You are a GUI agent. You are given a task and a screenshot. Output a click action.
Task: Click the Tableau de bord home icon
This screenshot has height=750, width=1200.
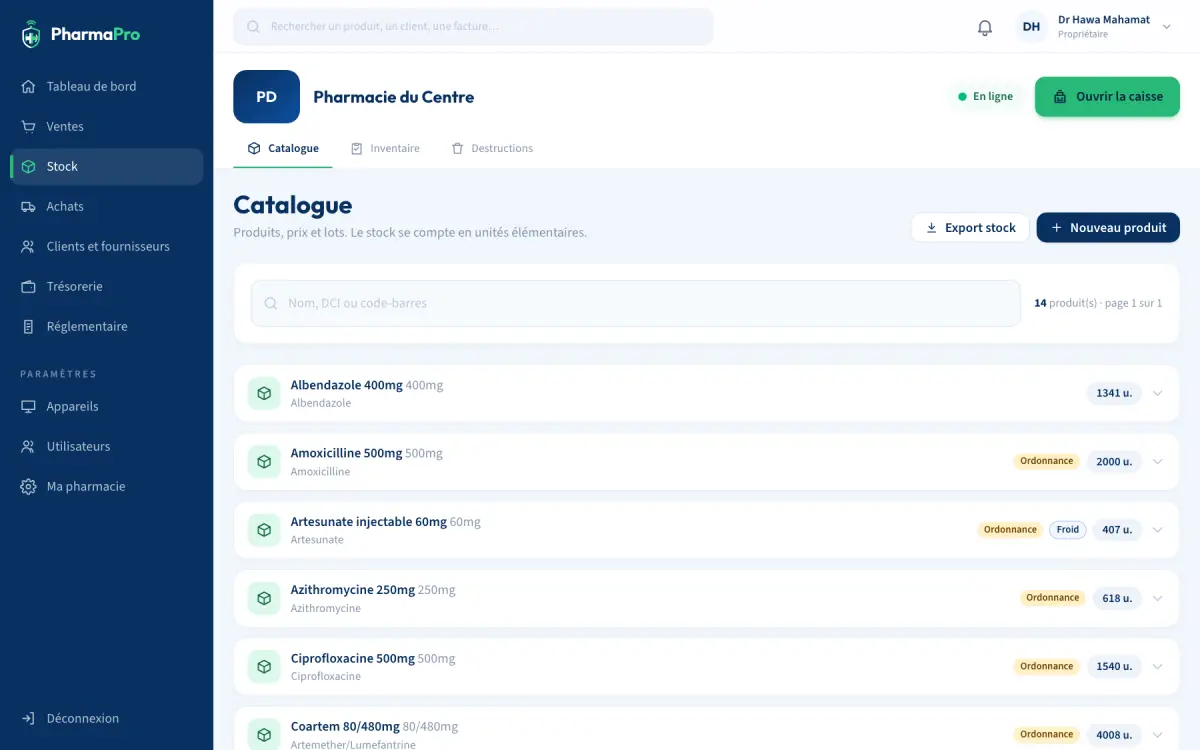pyautogui.click(x=29, y=86)
